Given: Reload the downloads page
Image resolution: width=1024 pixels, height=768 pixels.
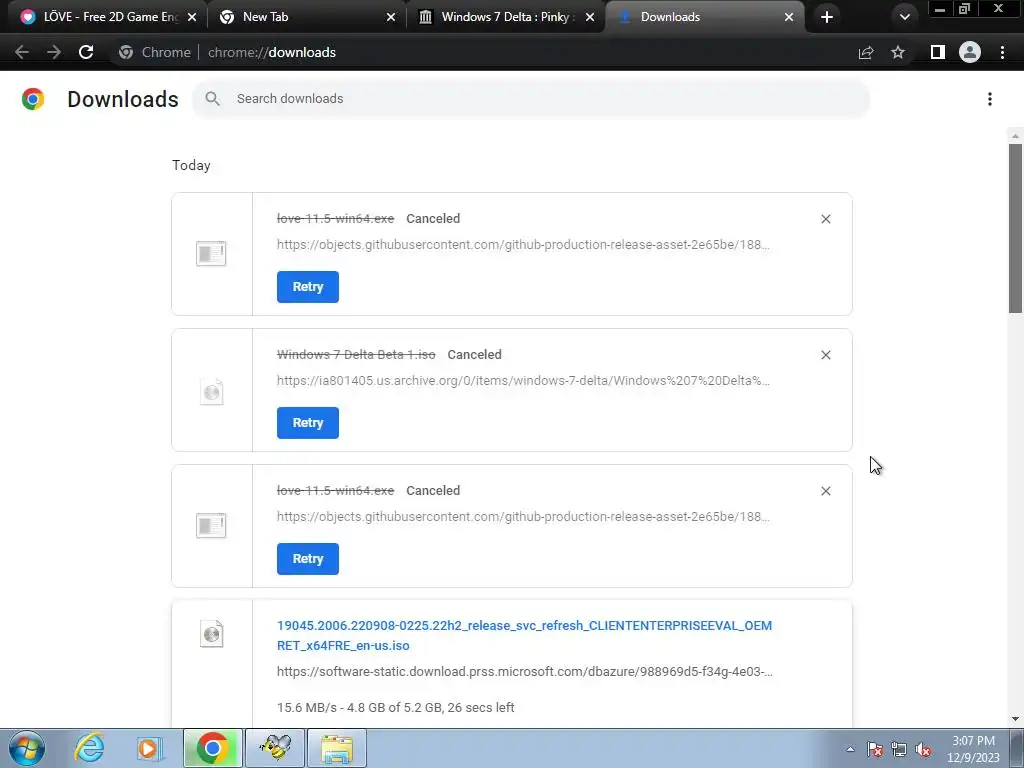Looking at the screenshot, I should (86, 52).
